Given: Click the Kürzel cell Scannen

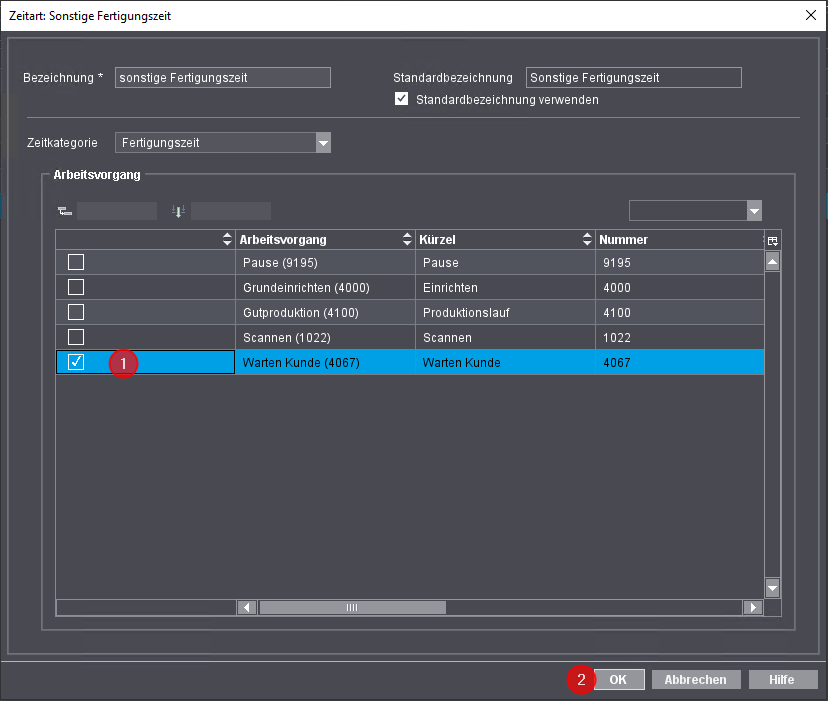Looking at the screenshot, I should 505,337.
